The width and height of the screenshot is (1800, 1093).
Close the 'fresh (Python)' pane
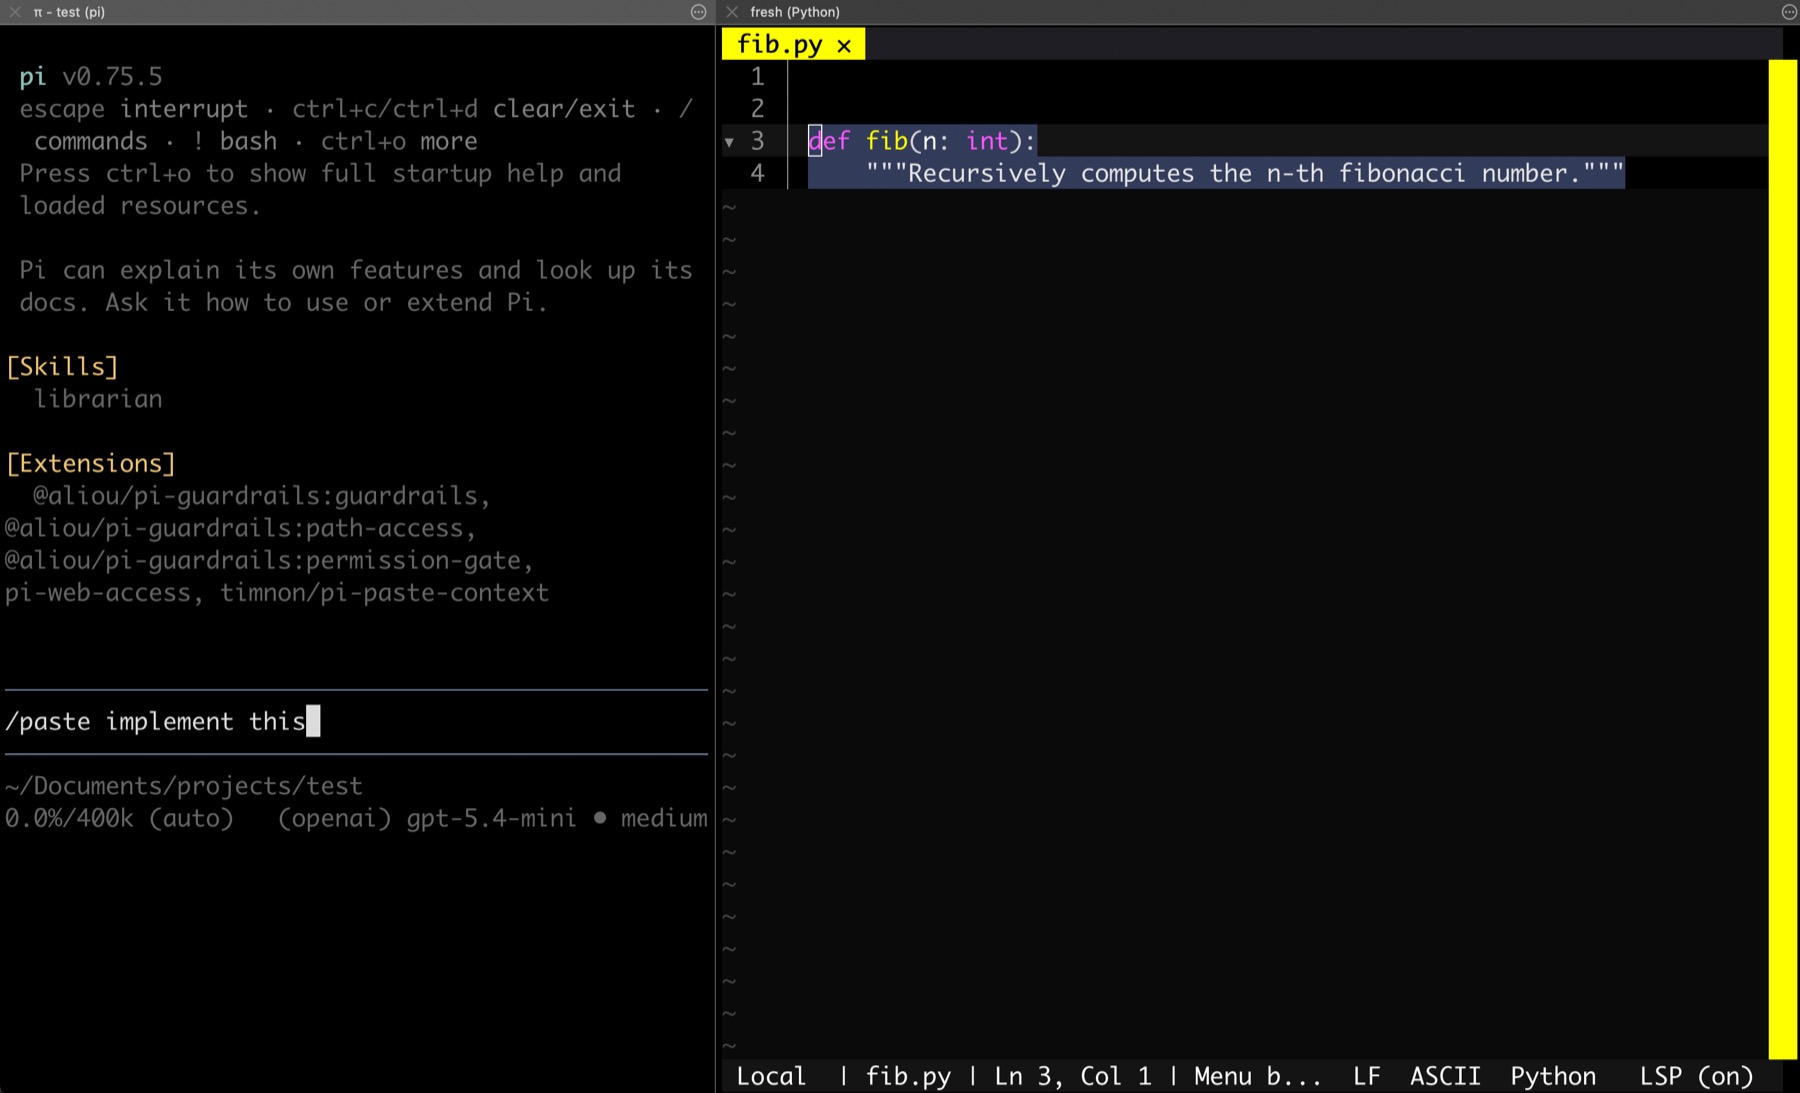[x=732, y=12]
